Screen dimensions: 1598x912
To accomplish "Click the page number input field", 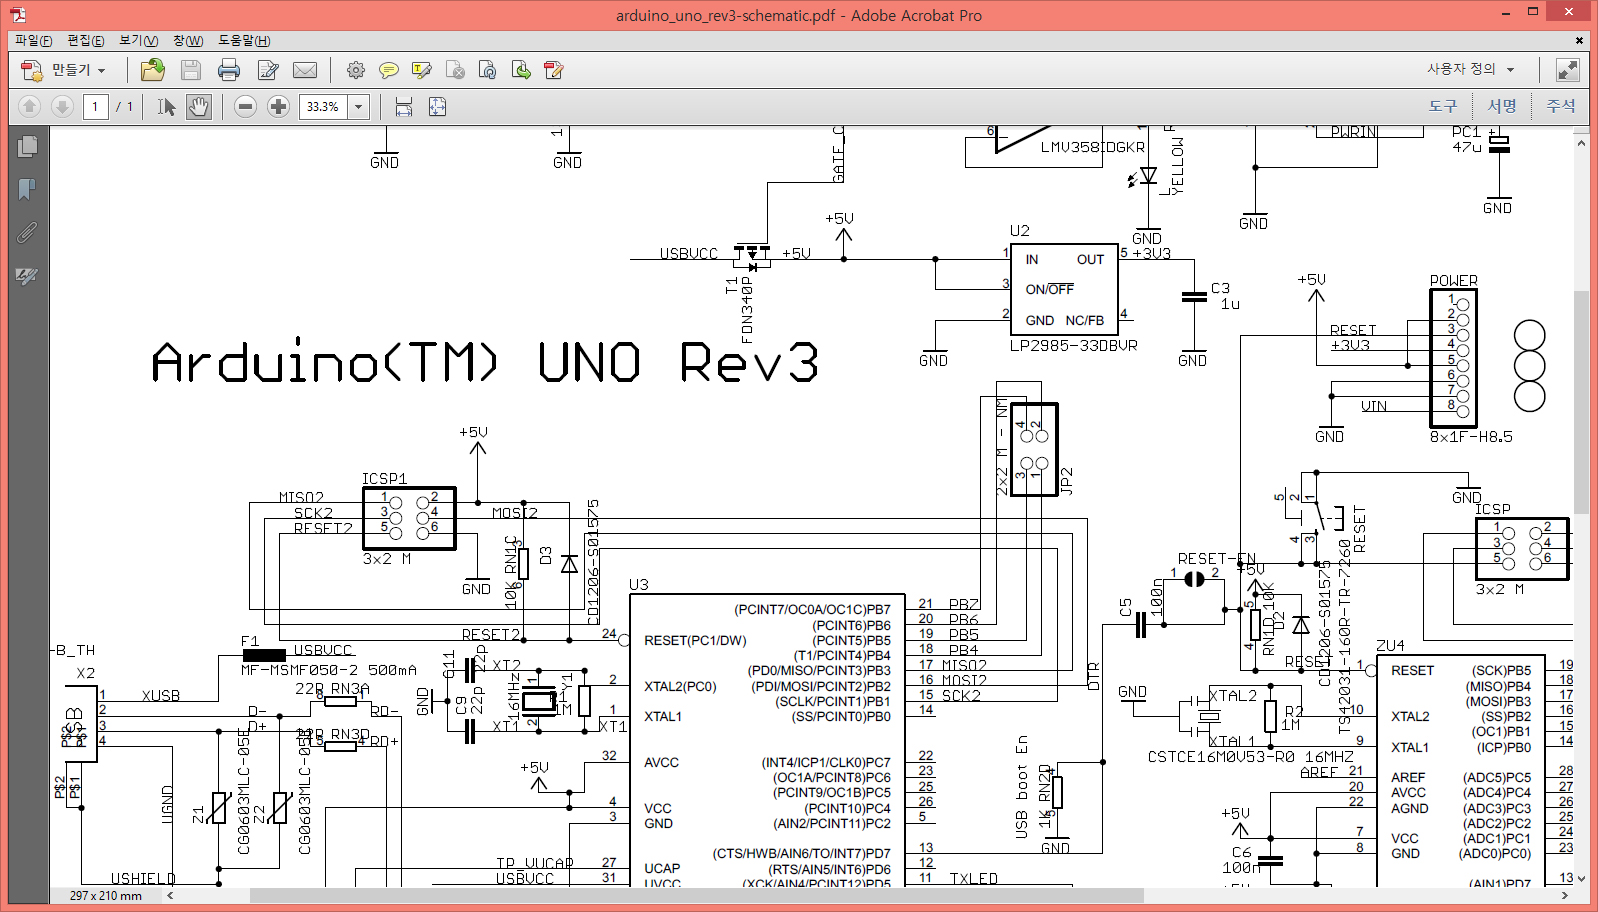I will point(96,107).
